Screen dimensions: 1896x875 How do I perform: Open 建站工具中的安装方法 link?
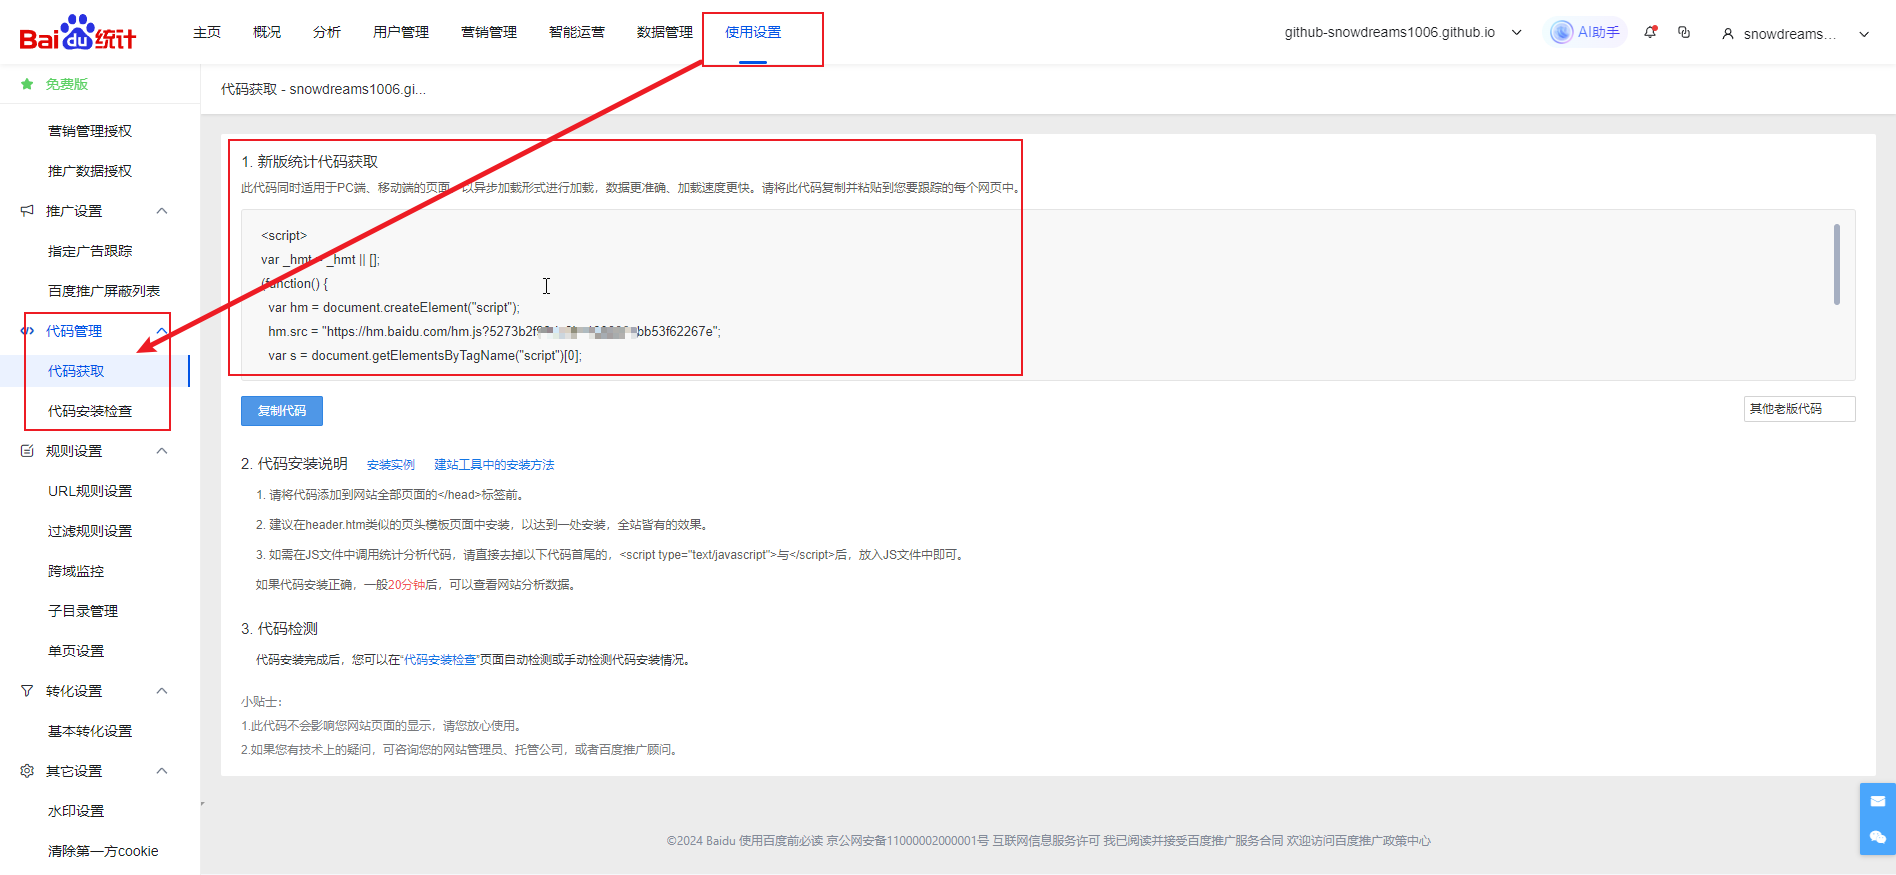click(494, 465)
